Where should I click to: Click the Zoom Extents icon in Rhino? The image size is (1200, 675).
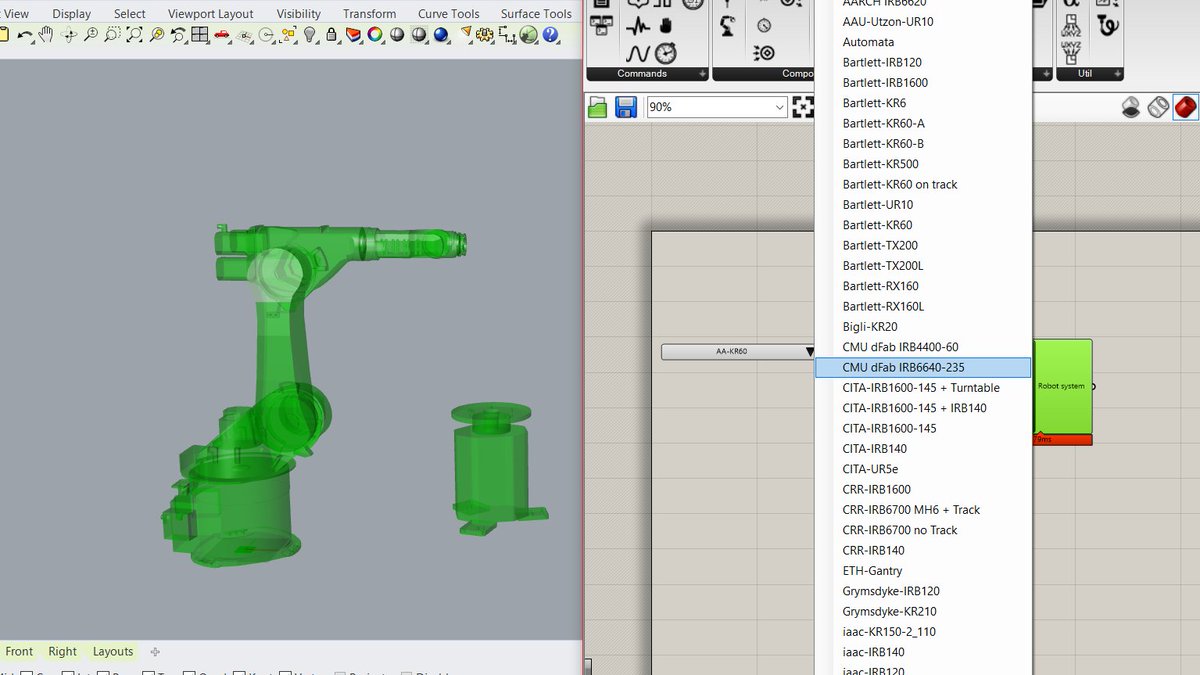click(134, 34)
